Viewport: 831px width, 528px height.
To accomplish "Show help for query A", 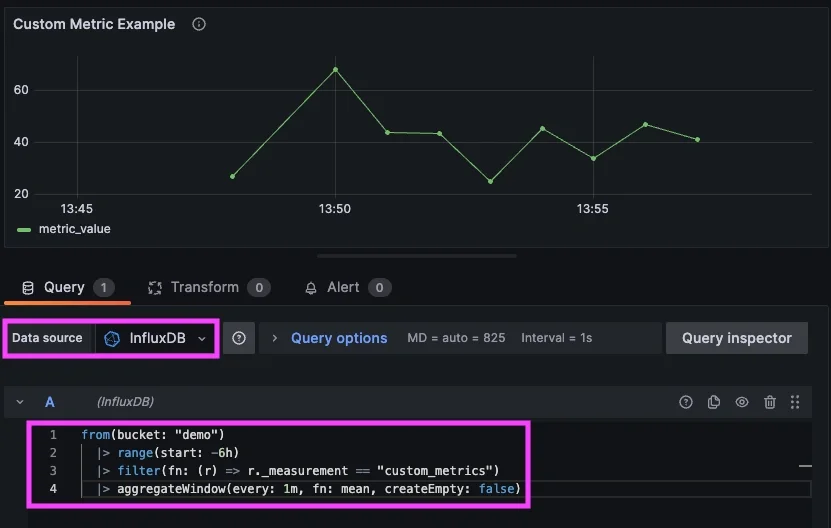I will [686, 402].
